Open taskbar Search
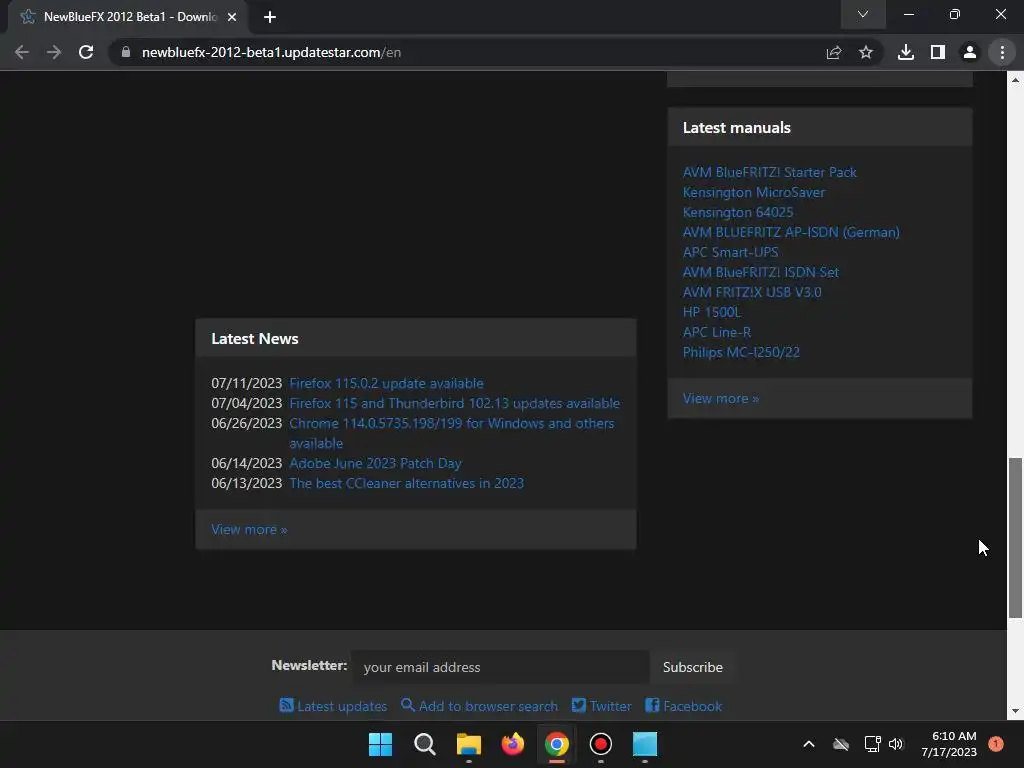Image resolution: width=1024 pixels, height=768 pixels. [424, 744]
